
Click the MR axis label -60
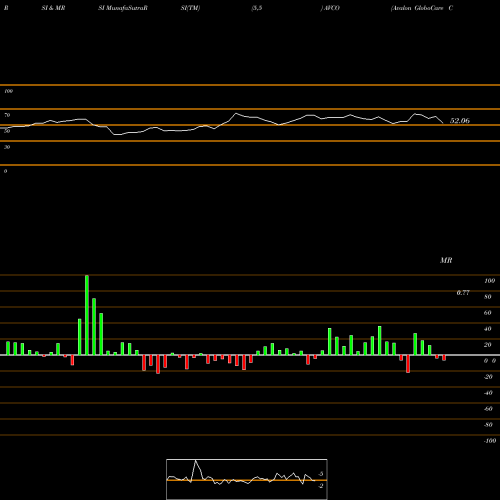[x=488, y=409]
